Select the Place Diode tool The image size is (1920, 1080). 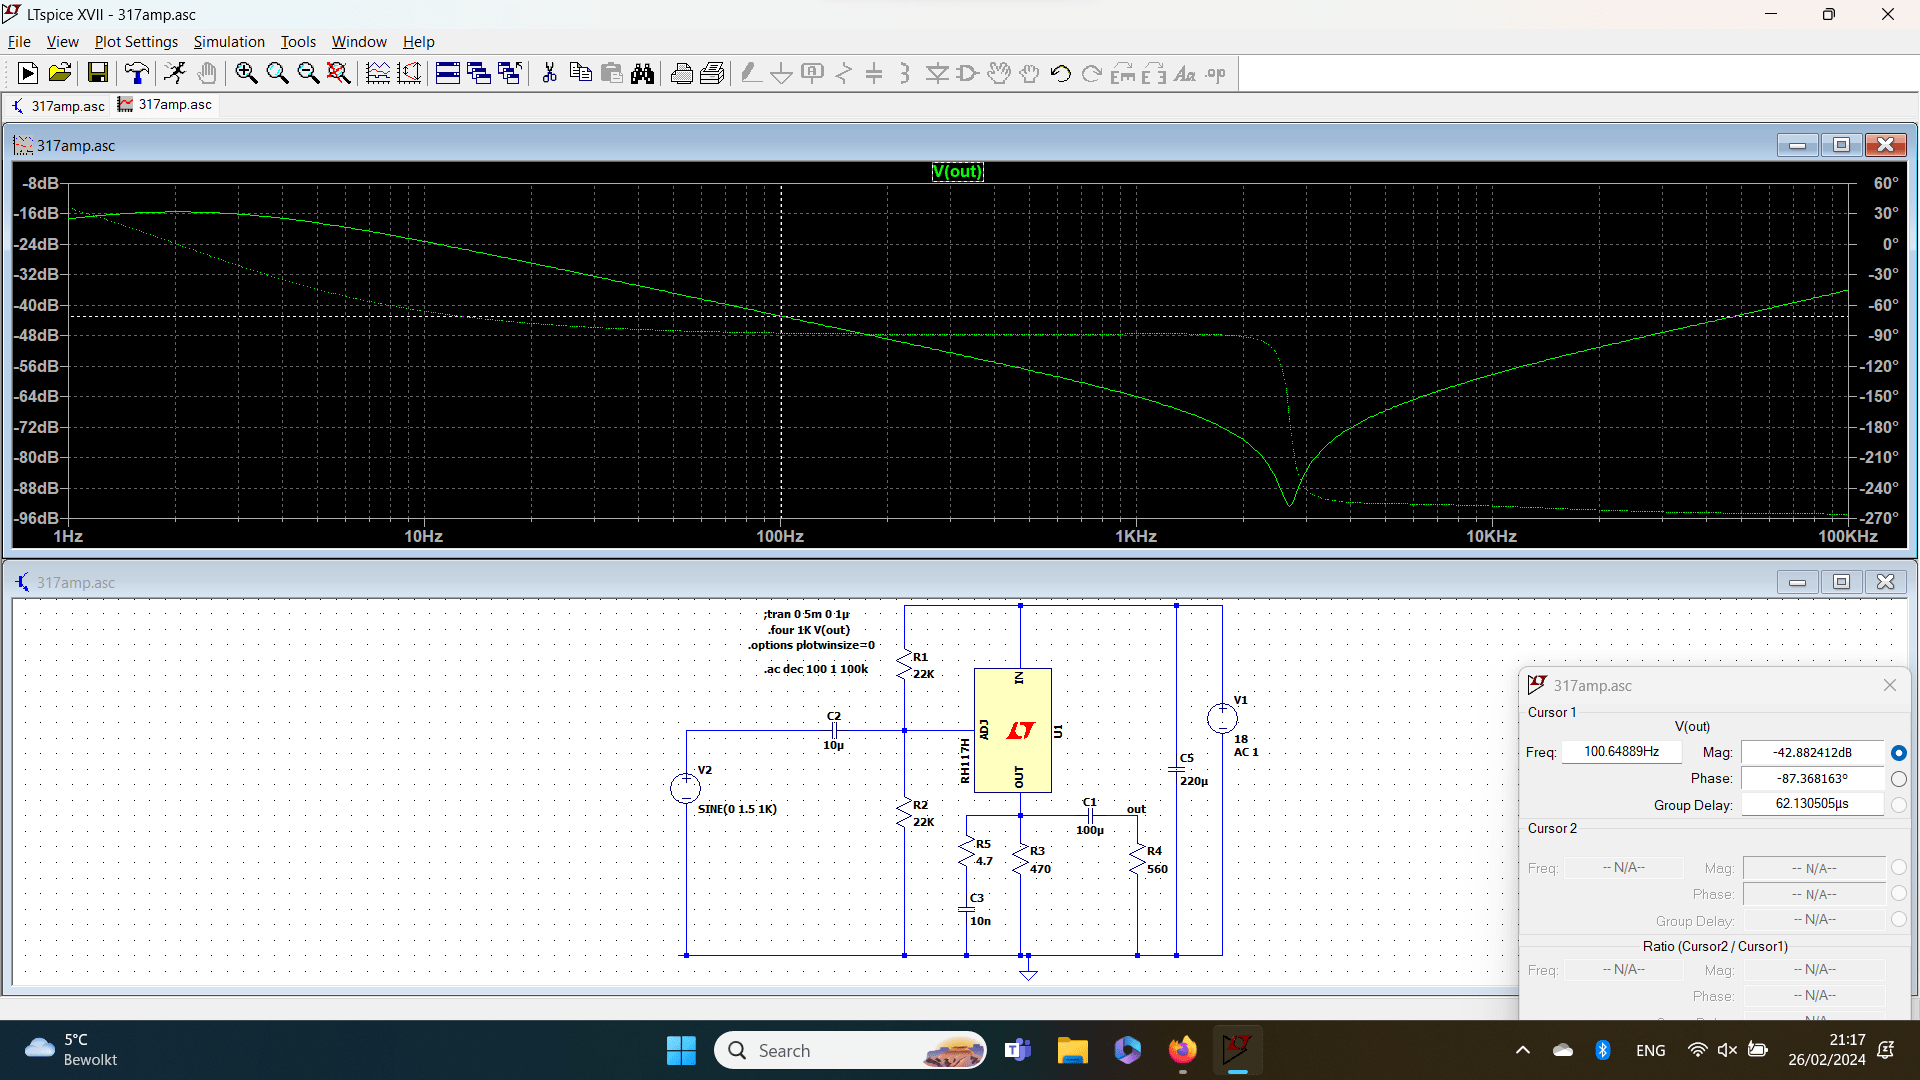937,73
